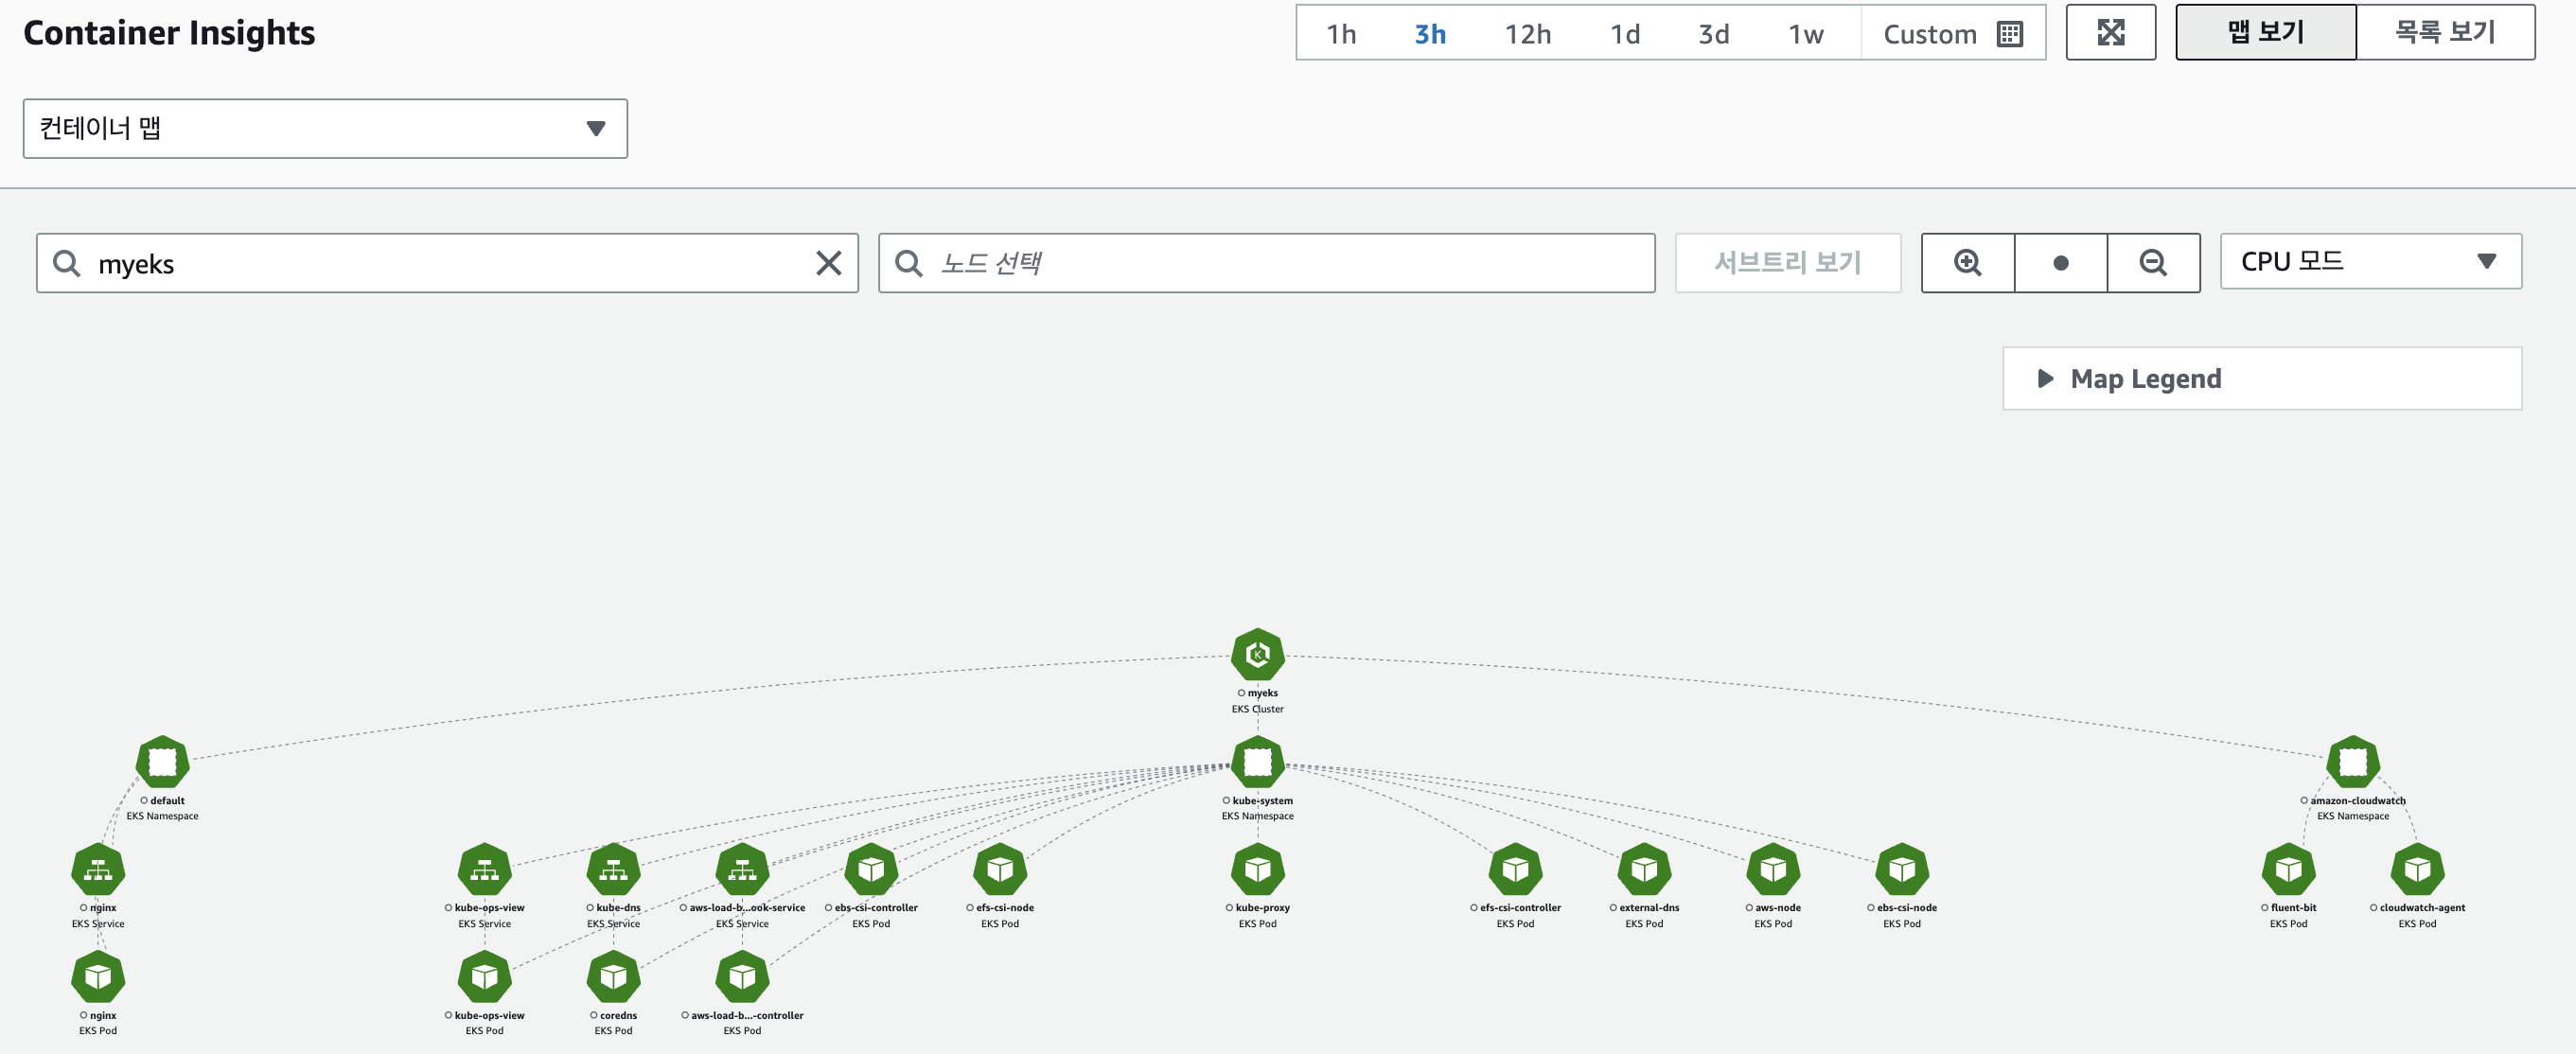Zoom in on the container map
Viewport: 2576px width, 1054px height.
point(1967,263)
